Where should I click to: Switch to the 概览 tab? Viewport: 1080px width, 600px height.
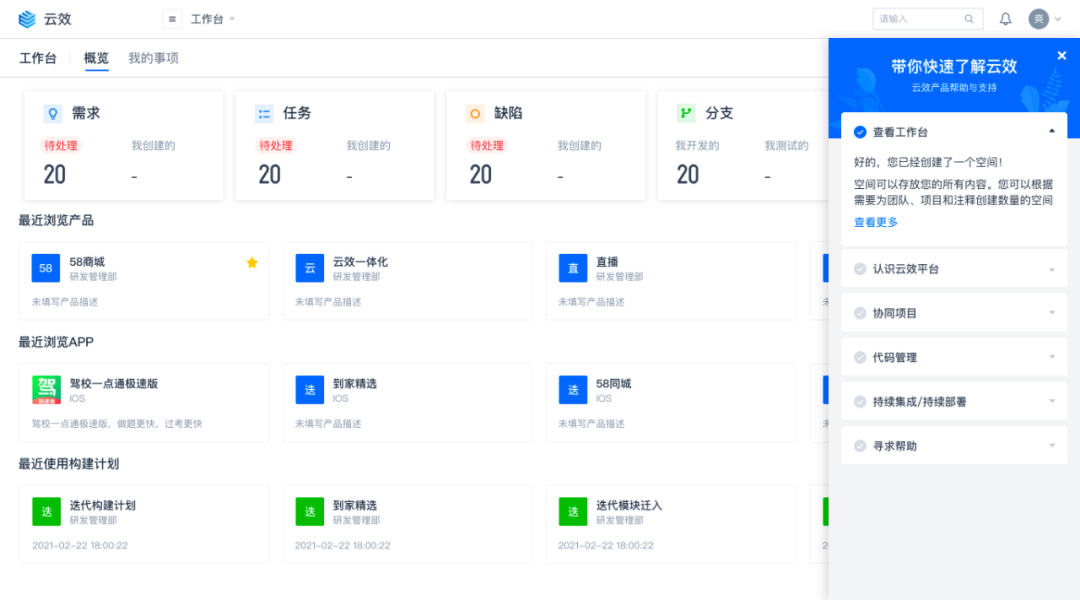[96, 58]
